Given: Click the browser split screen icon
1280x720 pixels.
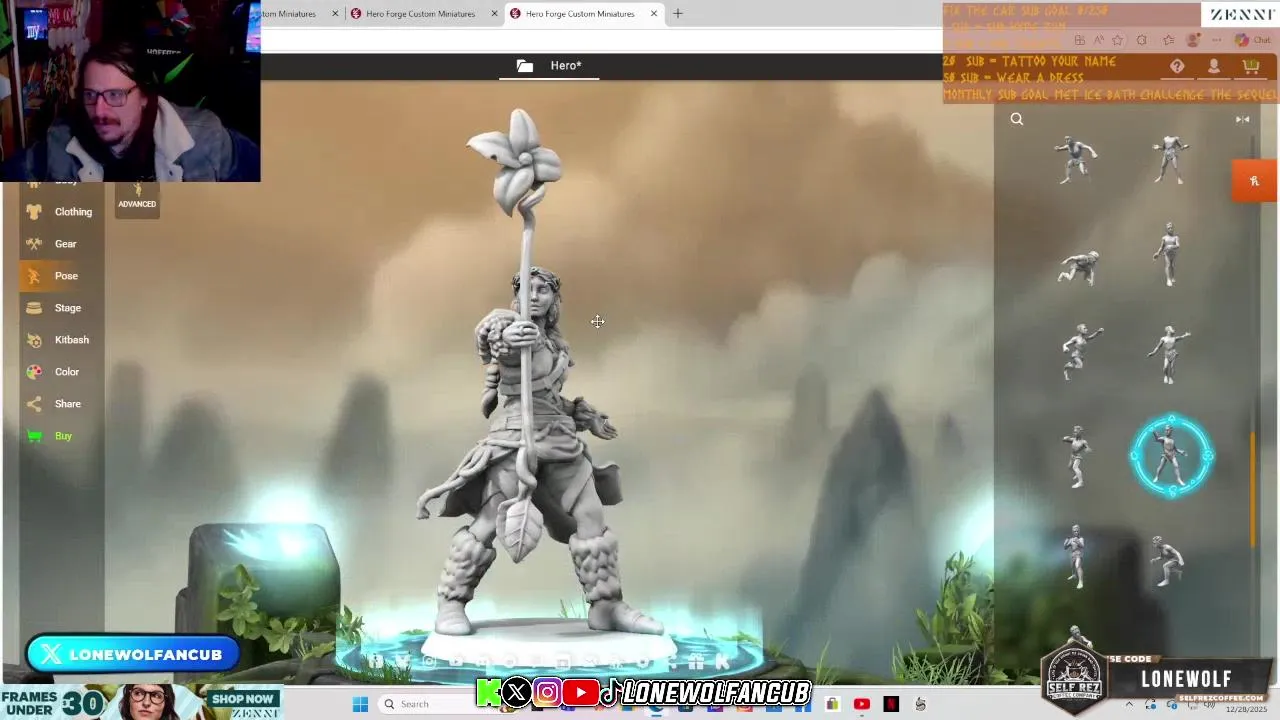Looking at the screenshot, I should 1079,40.
